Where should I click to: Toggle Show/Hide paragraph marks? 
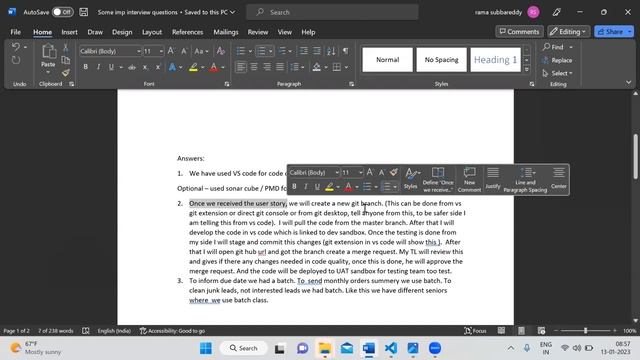click(x=345, y=51)
